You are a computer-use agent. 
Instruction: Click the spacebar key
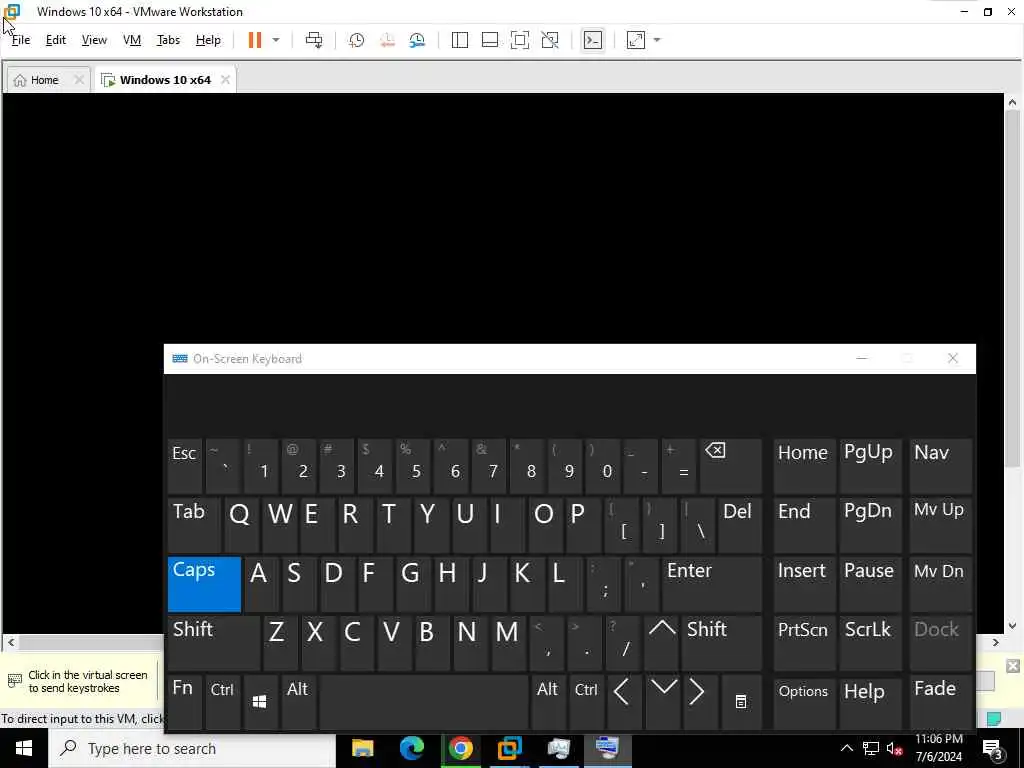[x=424, y=702]
